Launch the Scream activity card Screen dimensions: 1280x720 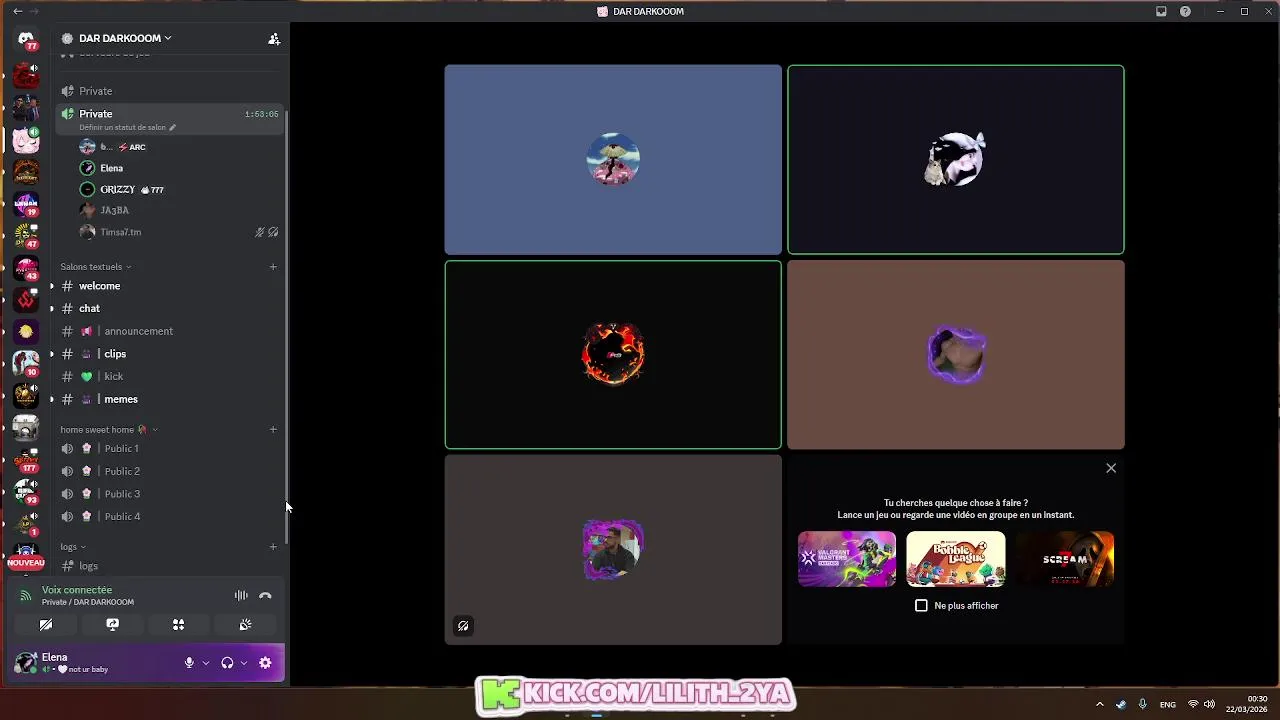(x=1065, y=559)
